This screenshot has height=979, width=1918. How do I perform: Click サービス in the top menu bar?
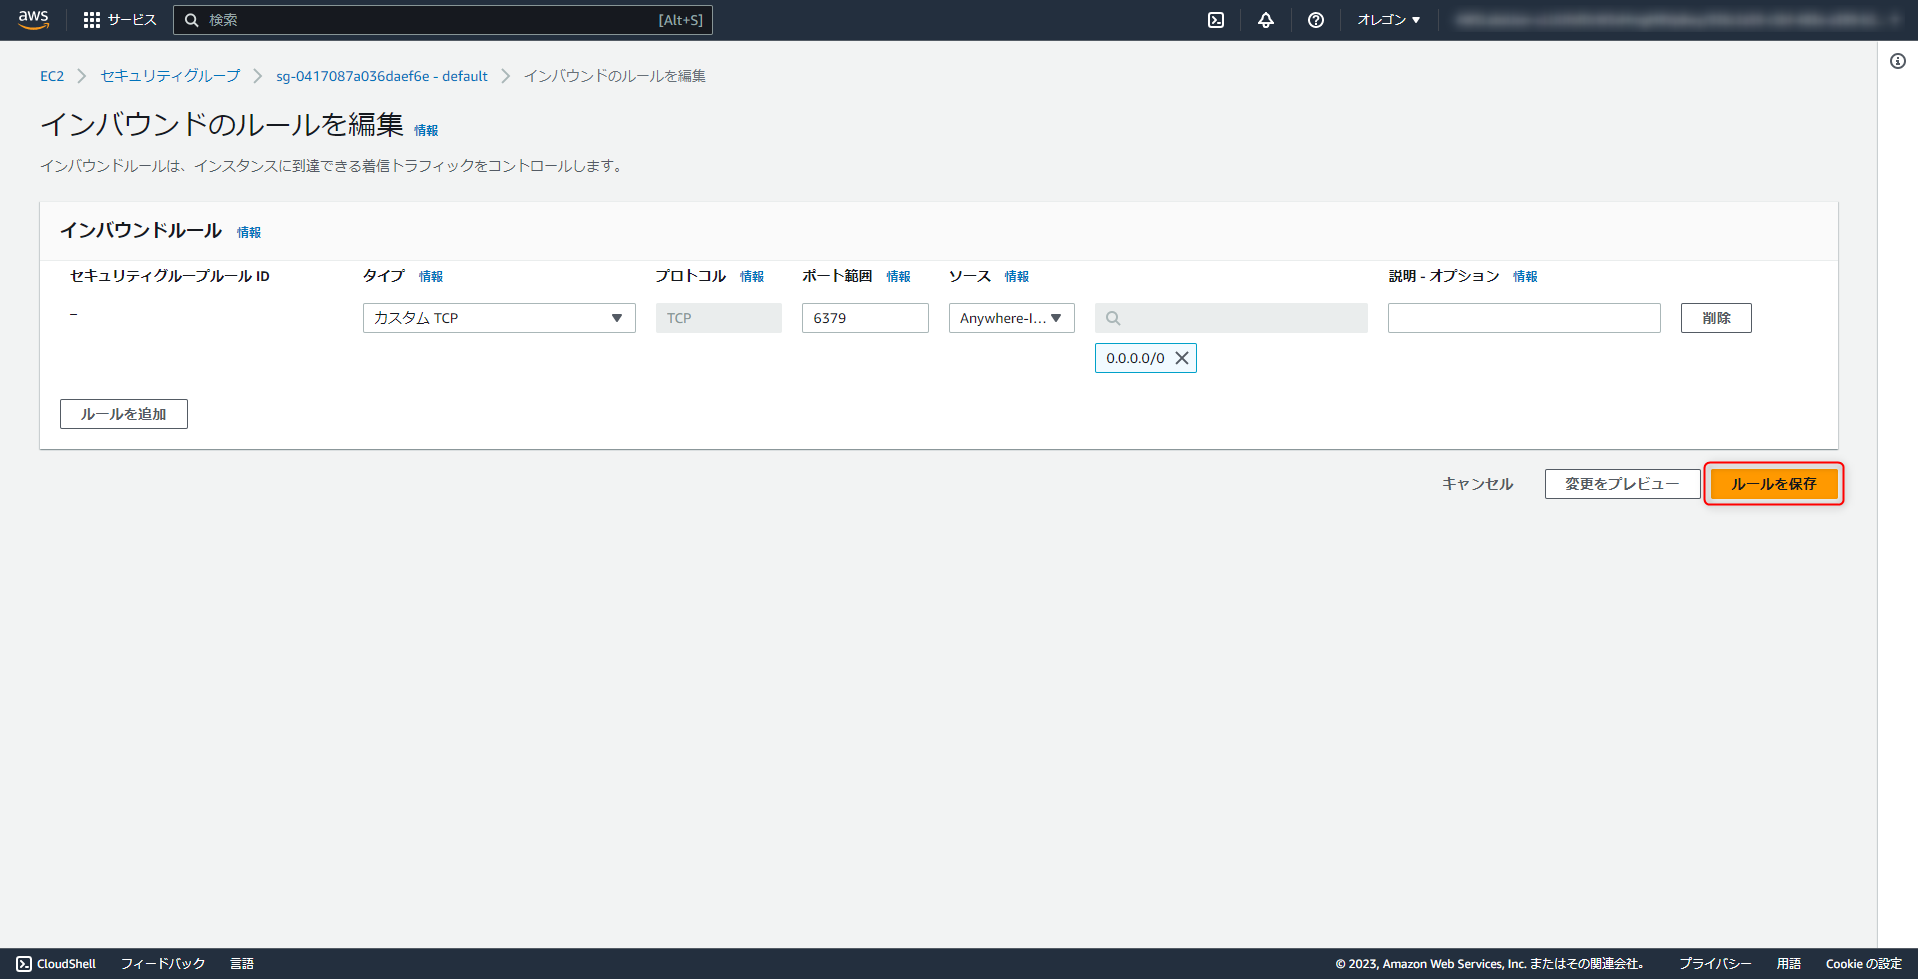129,19
